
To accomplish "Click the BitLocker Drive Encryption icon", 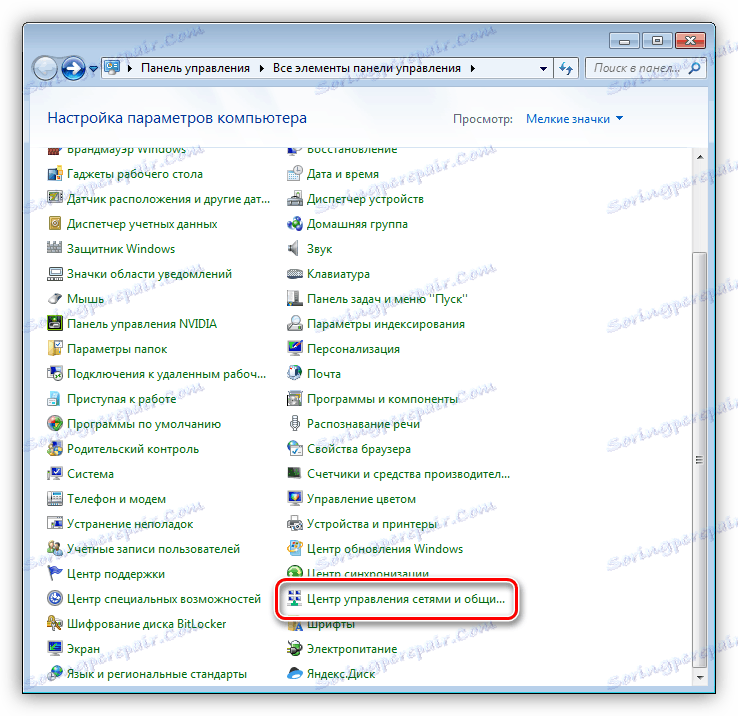I will (55, 624).
